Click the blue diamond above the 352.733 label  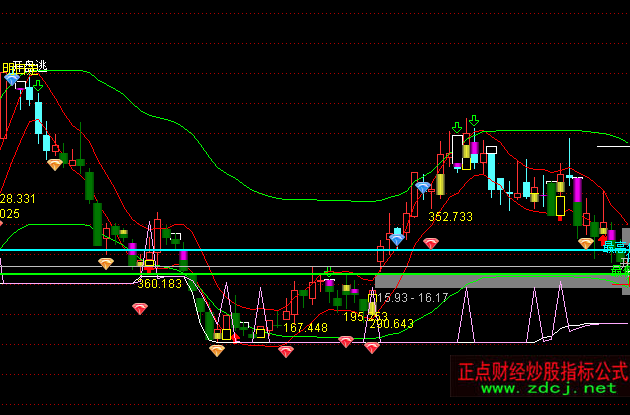[423, 187]
